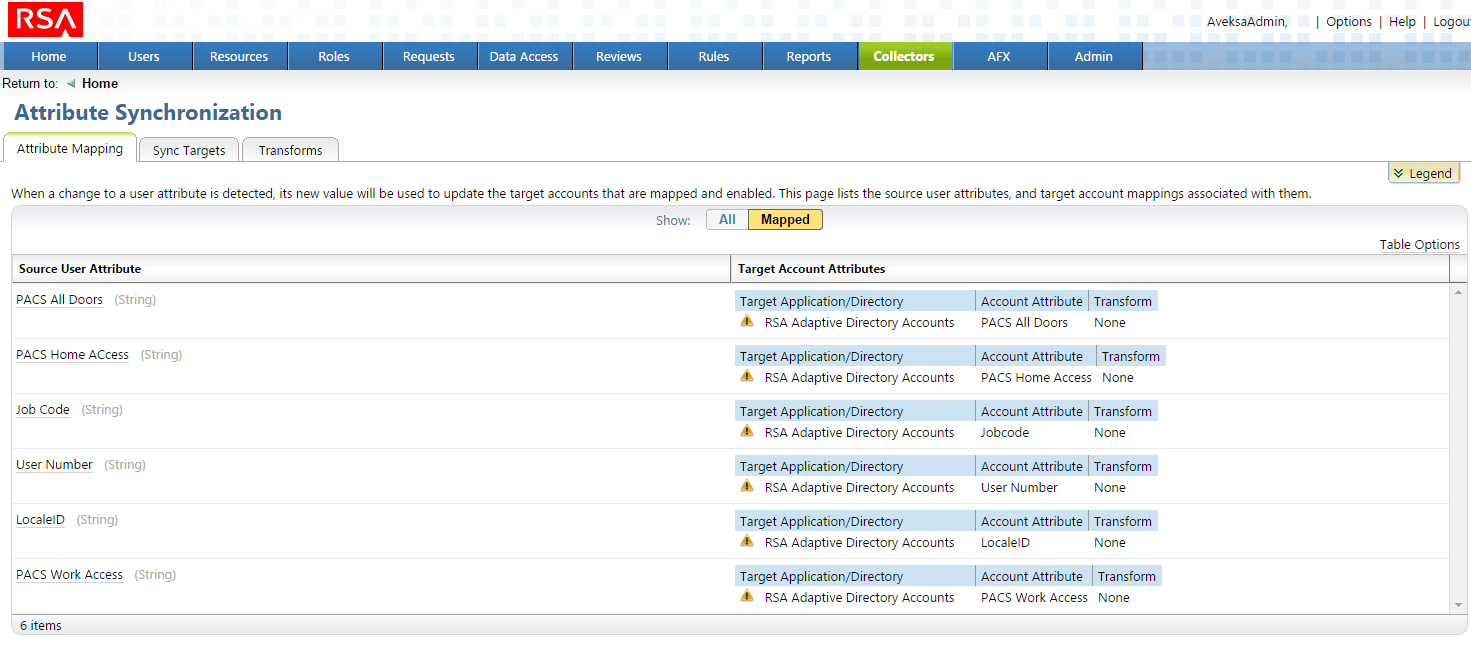Open PACS Home ACcess source attribute
The height and width of the screenshot is (669, 1471).
tap(72, 355)
